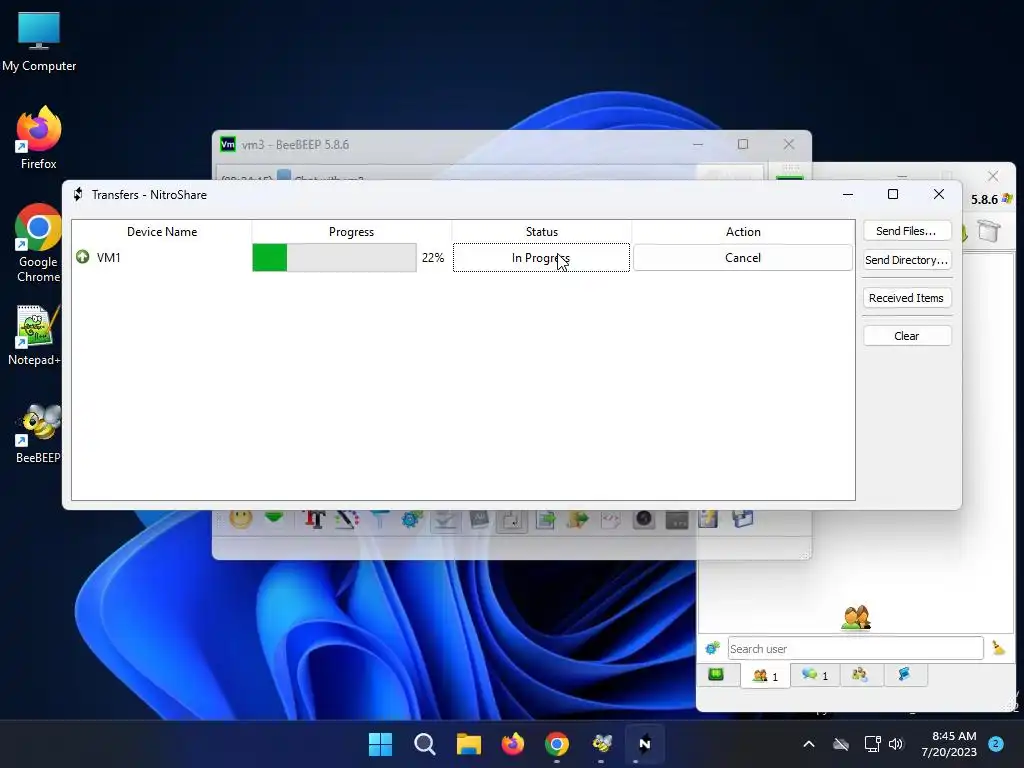The width and height of the screenshot is (1024, 768).
Task: Click the send file green arrow document icon
Action: (545, 519)
